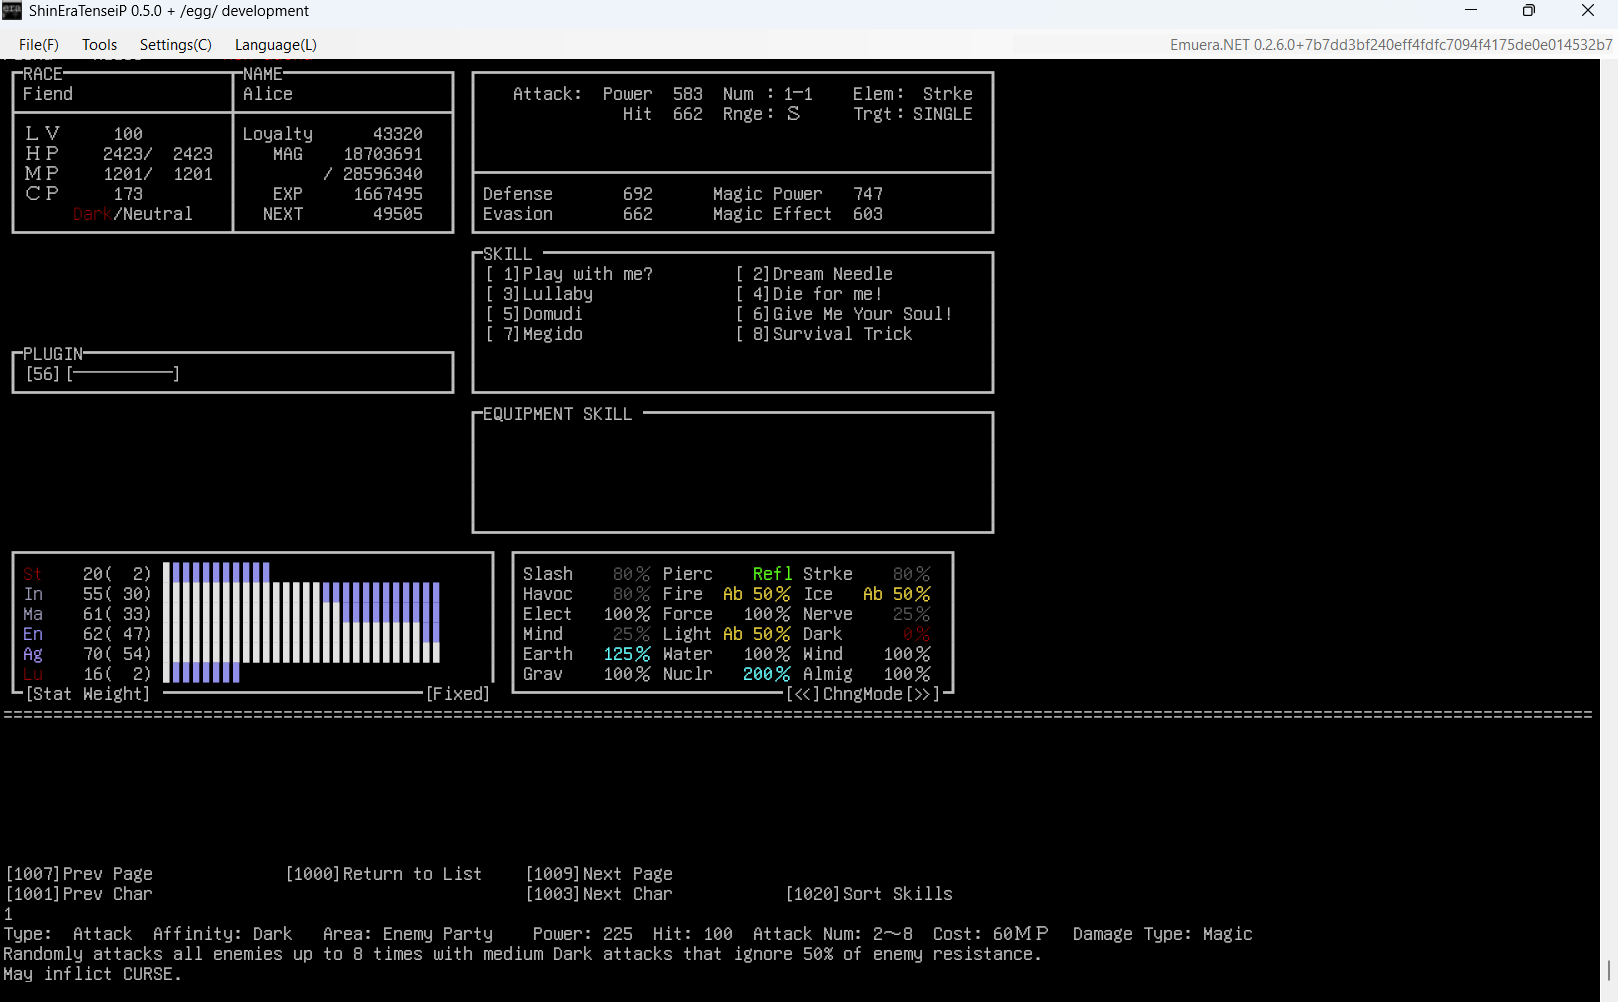Go to [1001] Prev Char
Viewport: 1618px width, 1002px height.
point(79,894)
